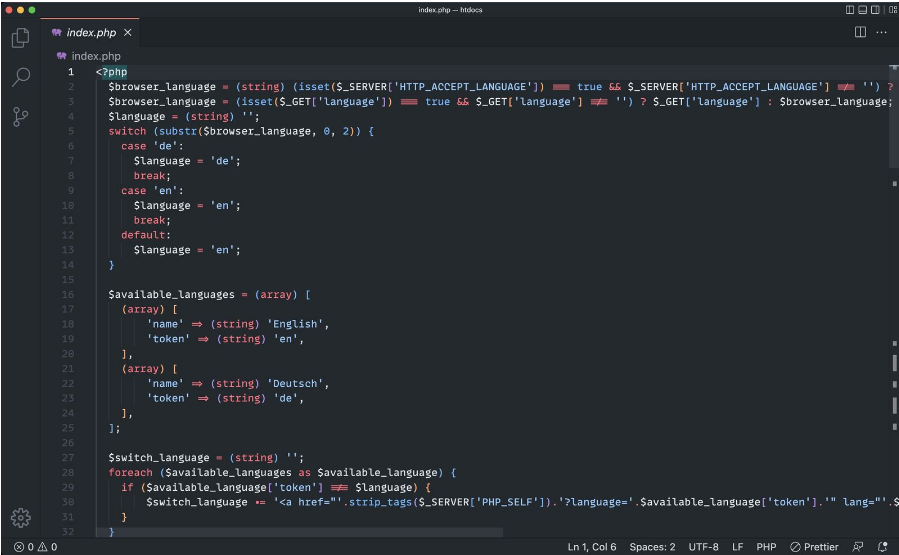Viewport: 899px width, 555px height.
Task: Click the index.php breadcrumb item
Action: pos(96,56)
